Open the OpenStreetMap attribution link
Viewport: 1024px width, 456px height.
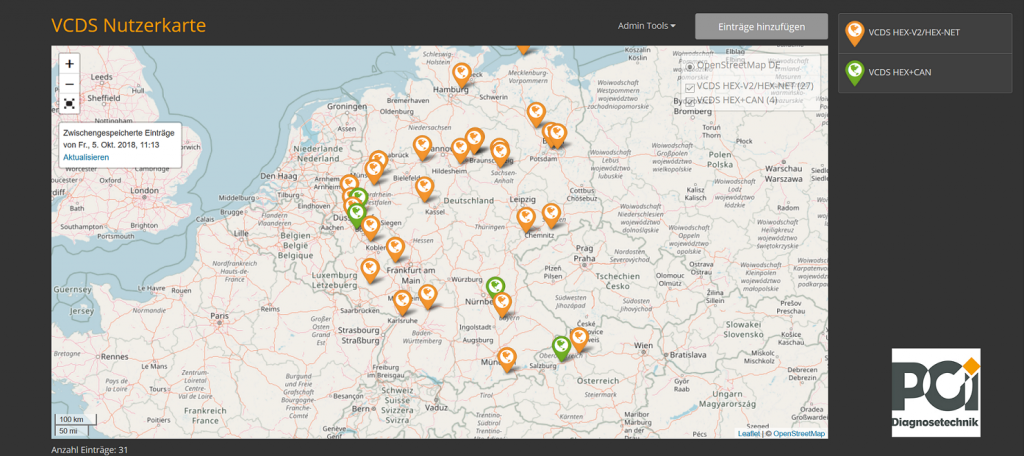click(x=799, y=434)
